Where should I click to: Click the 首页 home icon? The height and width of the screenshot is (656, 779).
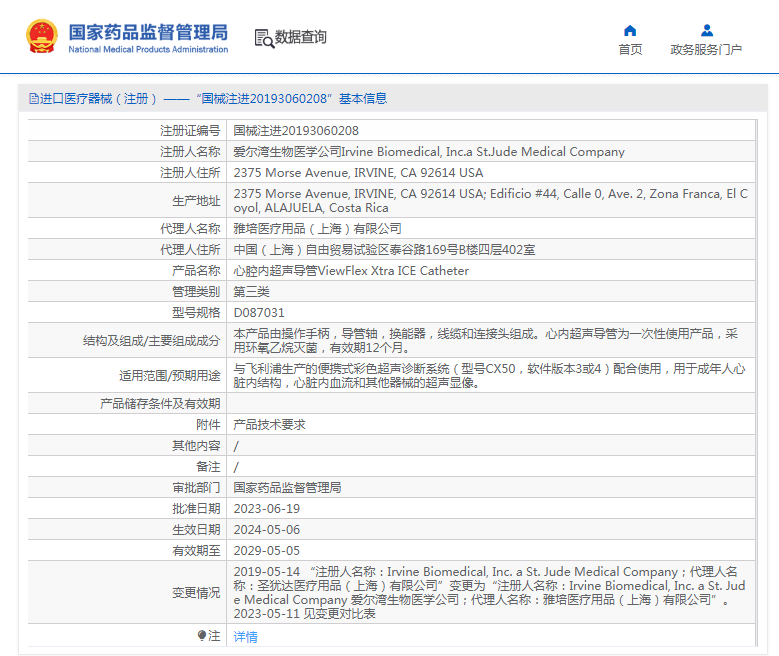tap(630, 31)
